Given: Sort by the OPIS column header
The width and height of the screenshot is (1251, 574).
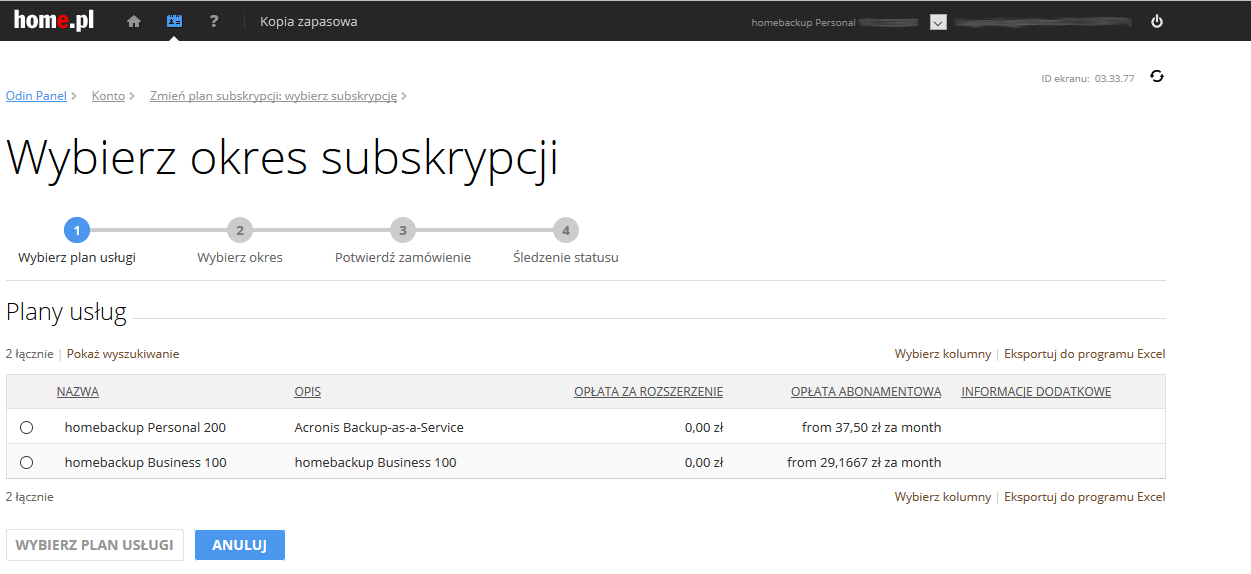Looking at the screenshot, I should tap(308, 392).
